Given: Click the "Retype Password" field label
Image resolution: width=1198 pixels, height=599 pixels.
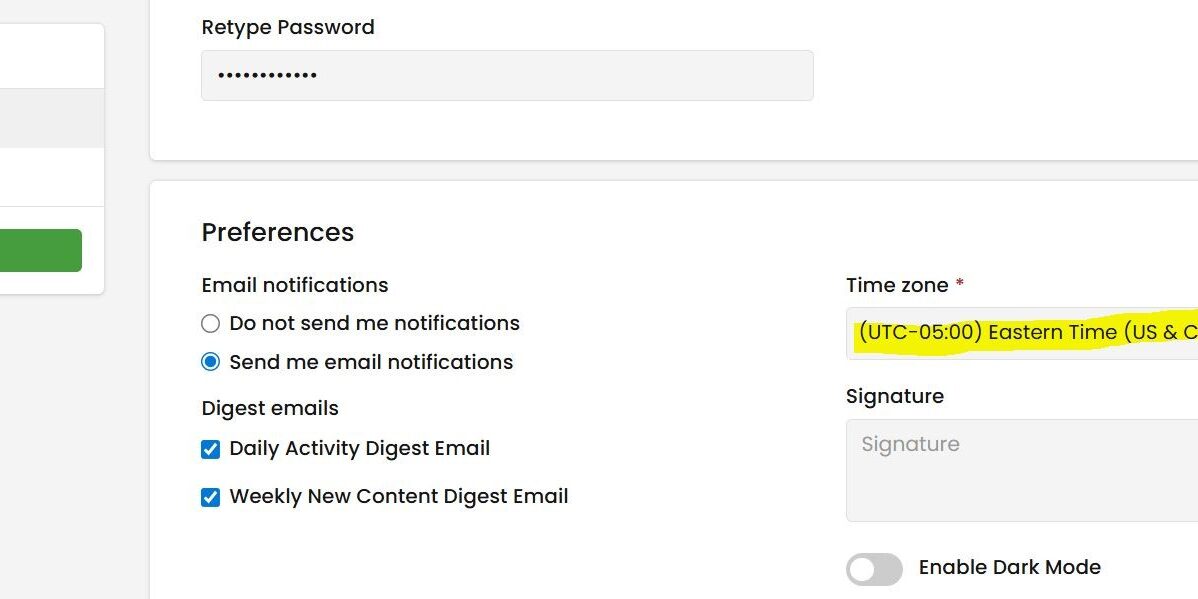Looking at the screenshot, I should coord(288,28).
